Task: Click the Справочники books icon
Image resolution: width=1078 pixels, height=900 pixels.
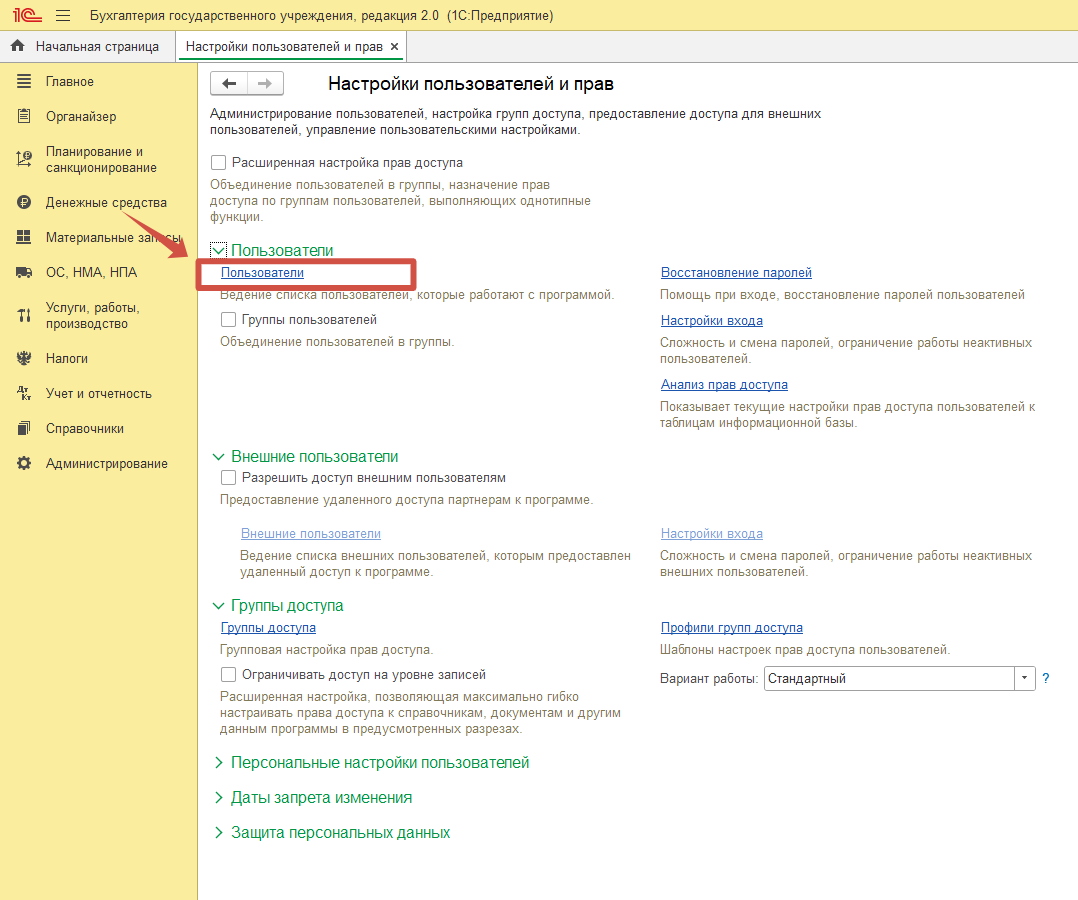Action: point(24,428)
